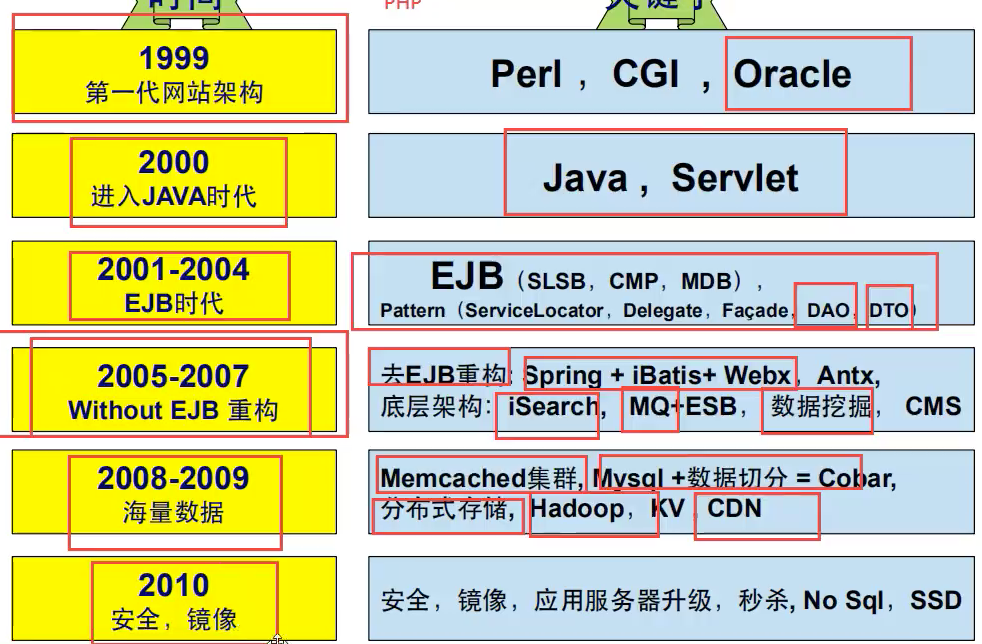Click the text Memcached集群
Screen dimensions: 982x644
(479, 479)
